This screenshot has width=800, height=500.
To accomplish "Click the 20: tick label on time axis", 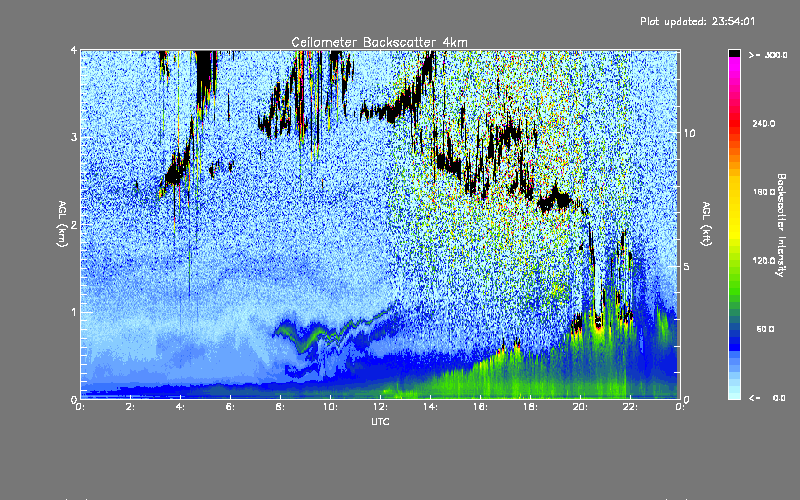I will pyautogui.click(x=580, y=407).
